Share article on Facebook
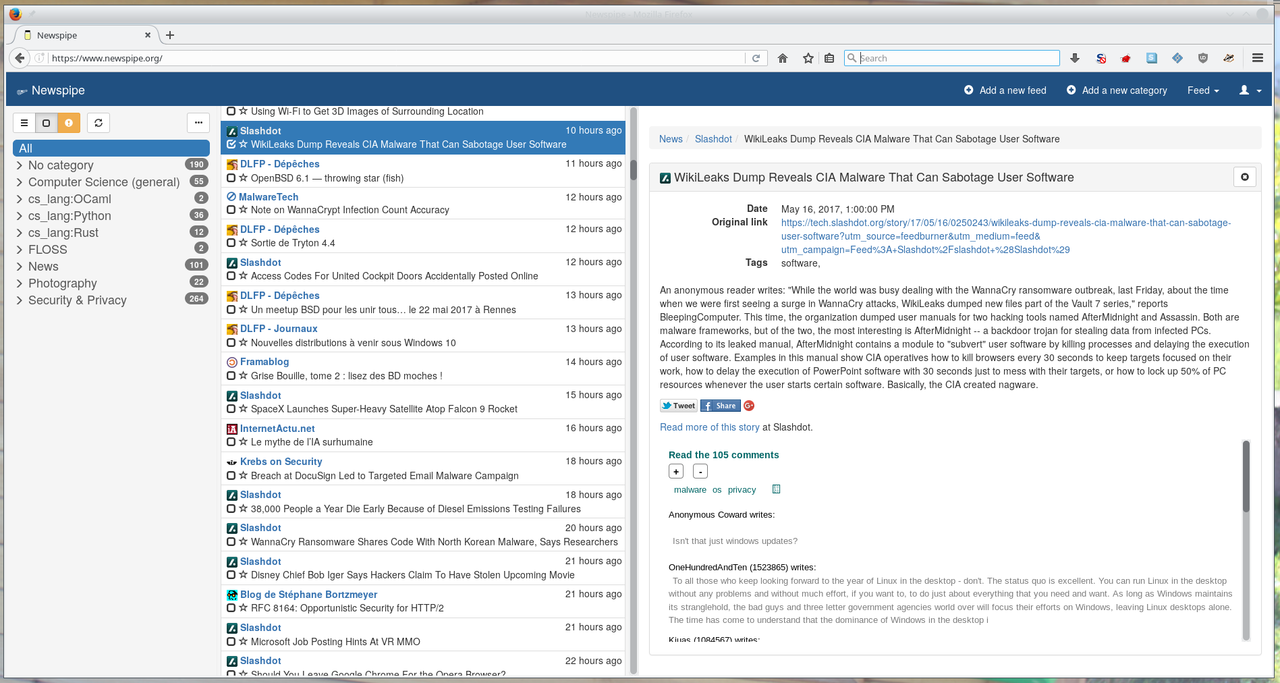1280x683 pixels. coord(720,406)
